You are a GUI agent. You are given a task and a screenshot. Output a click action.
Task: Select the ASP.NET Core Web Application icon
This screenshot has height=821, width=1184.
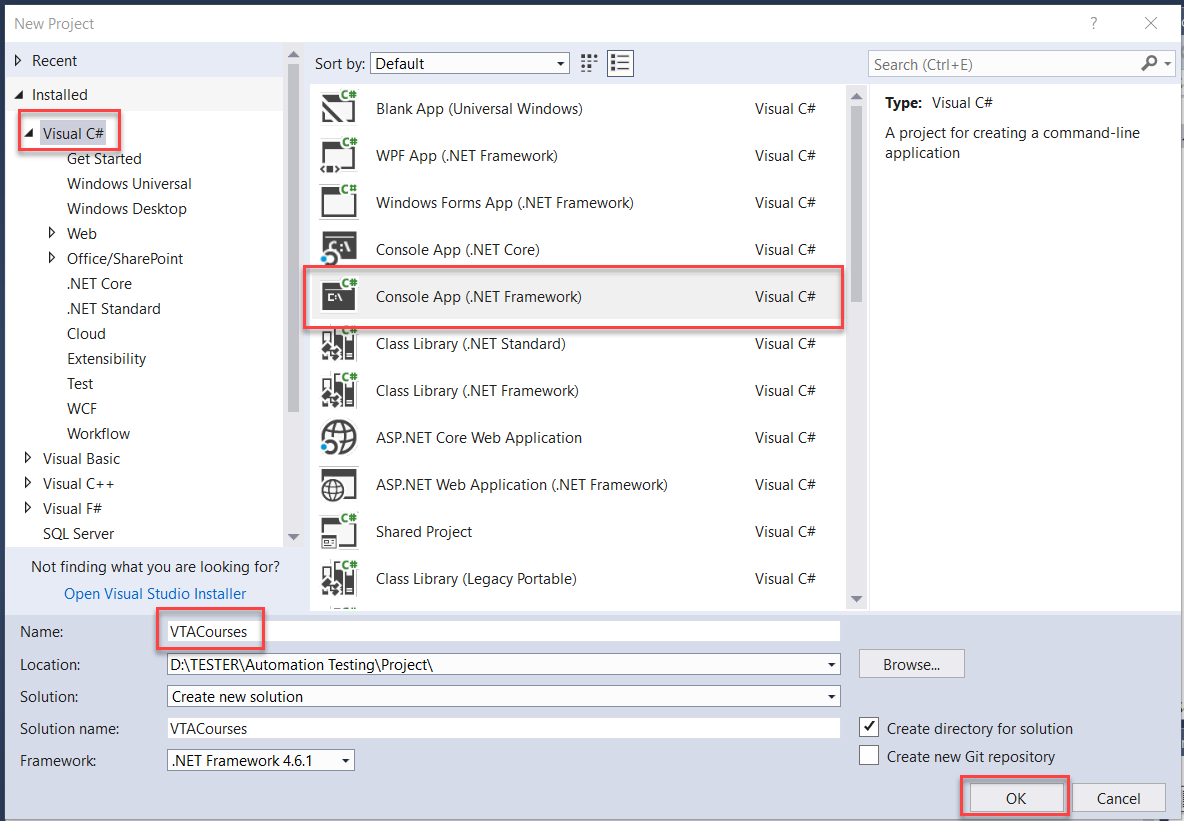(x=339, y=437)
